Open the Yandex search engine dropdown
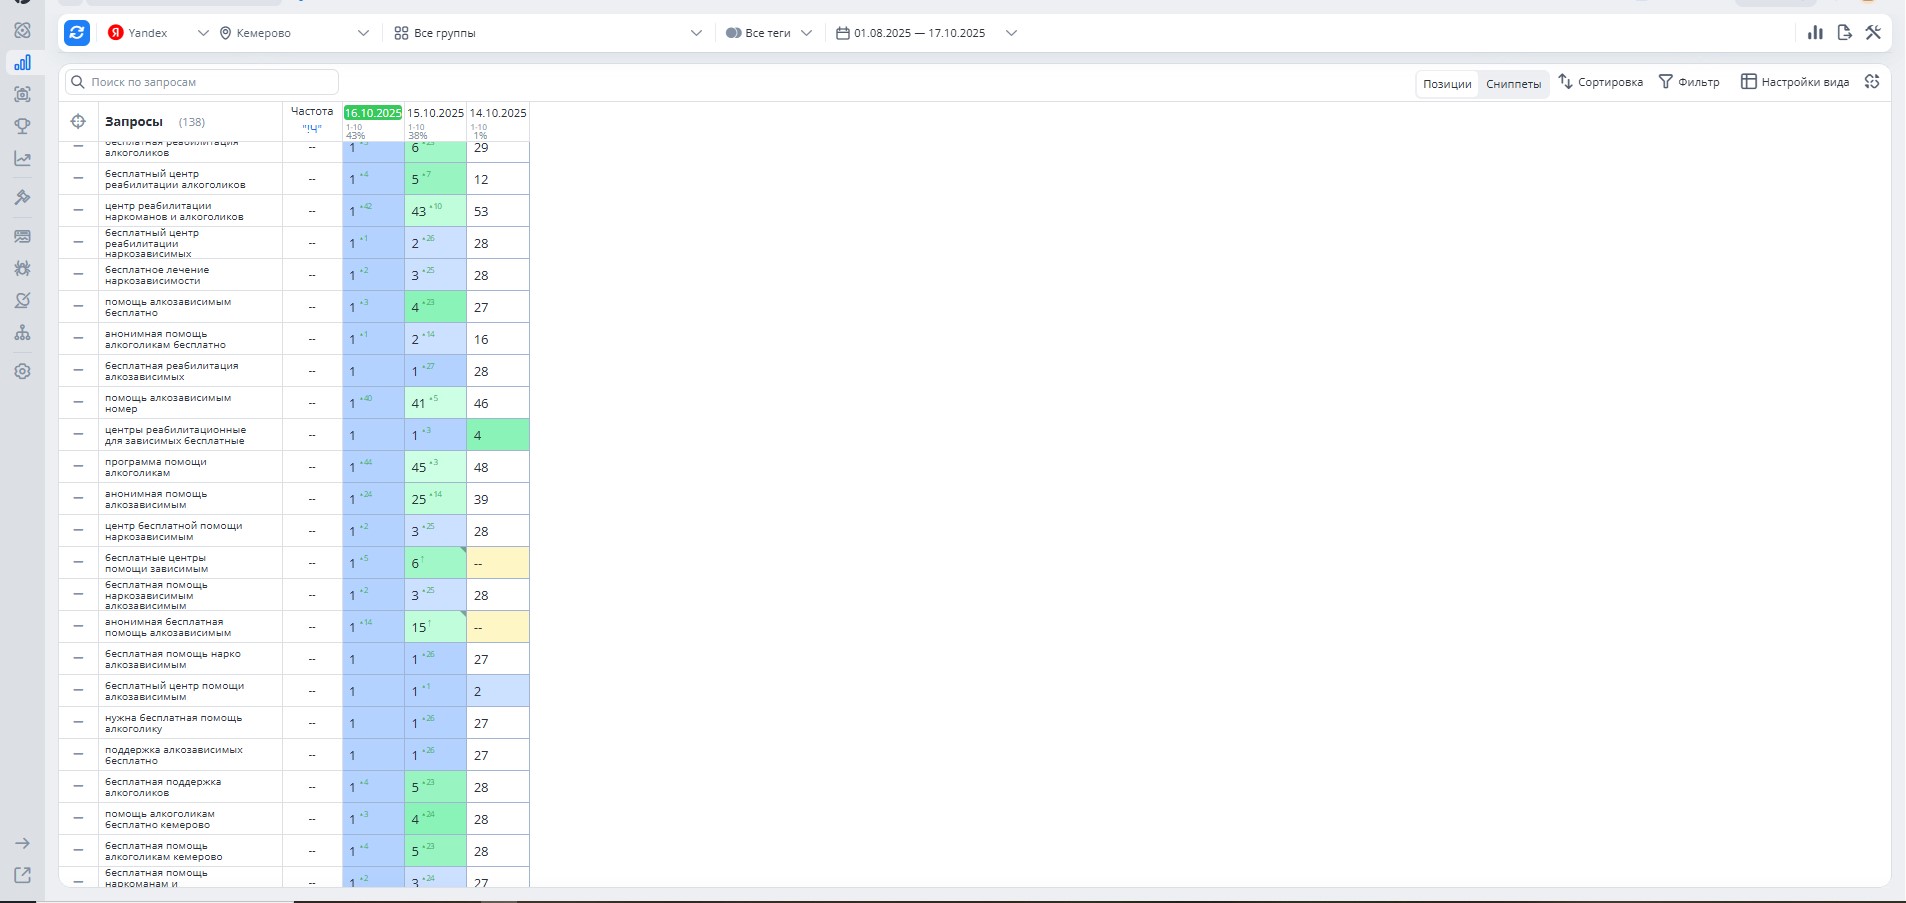Image resolution: width=1906 pixels, height=903 pixels. (159, 33)
